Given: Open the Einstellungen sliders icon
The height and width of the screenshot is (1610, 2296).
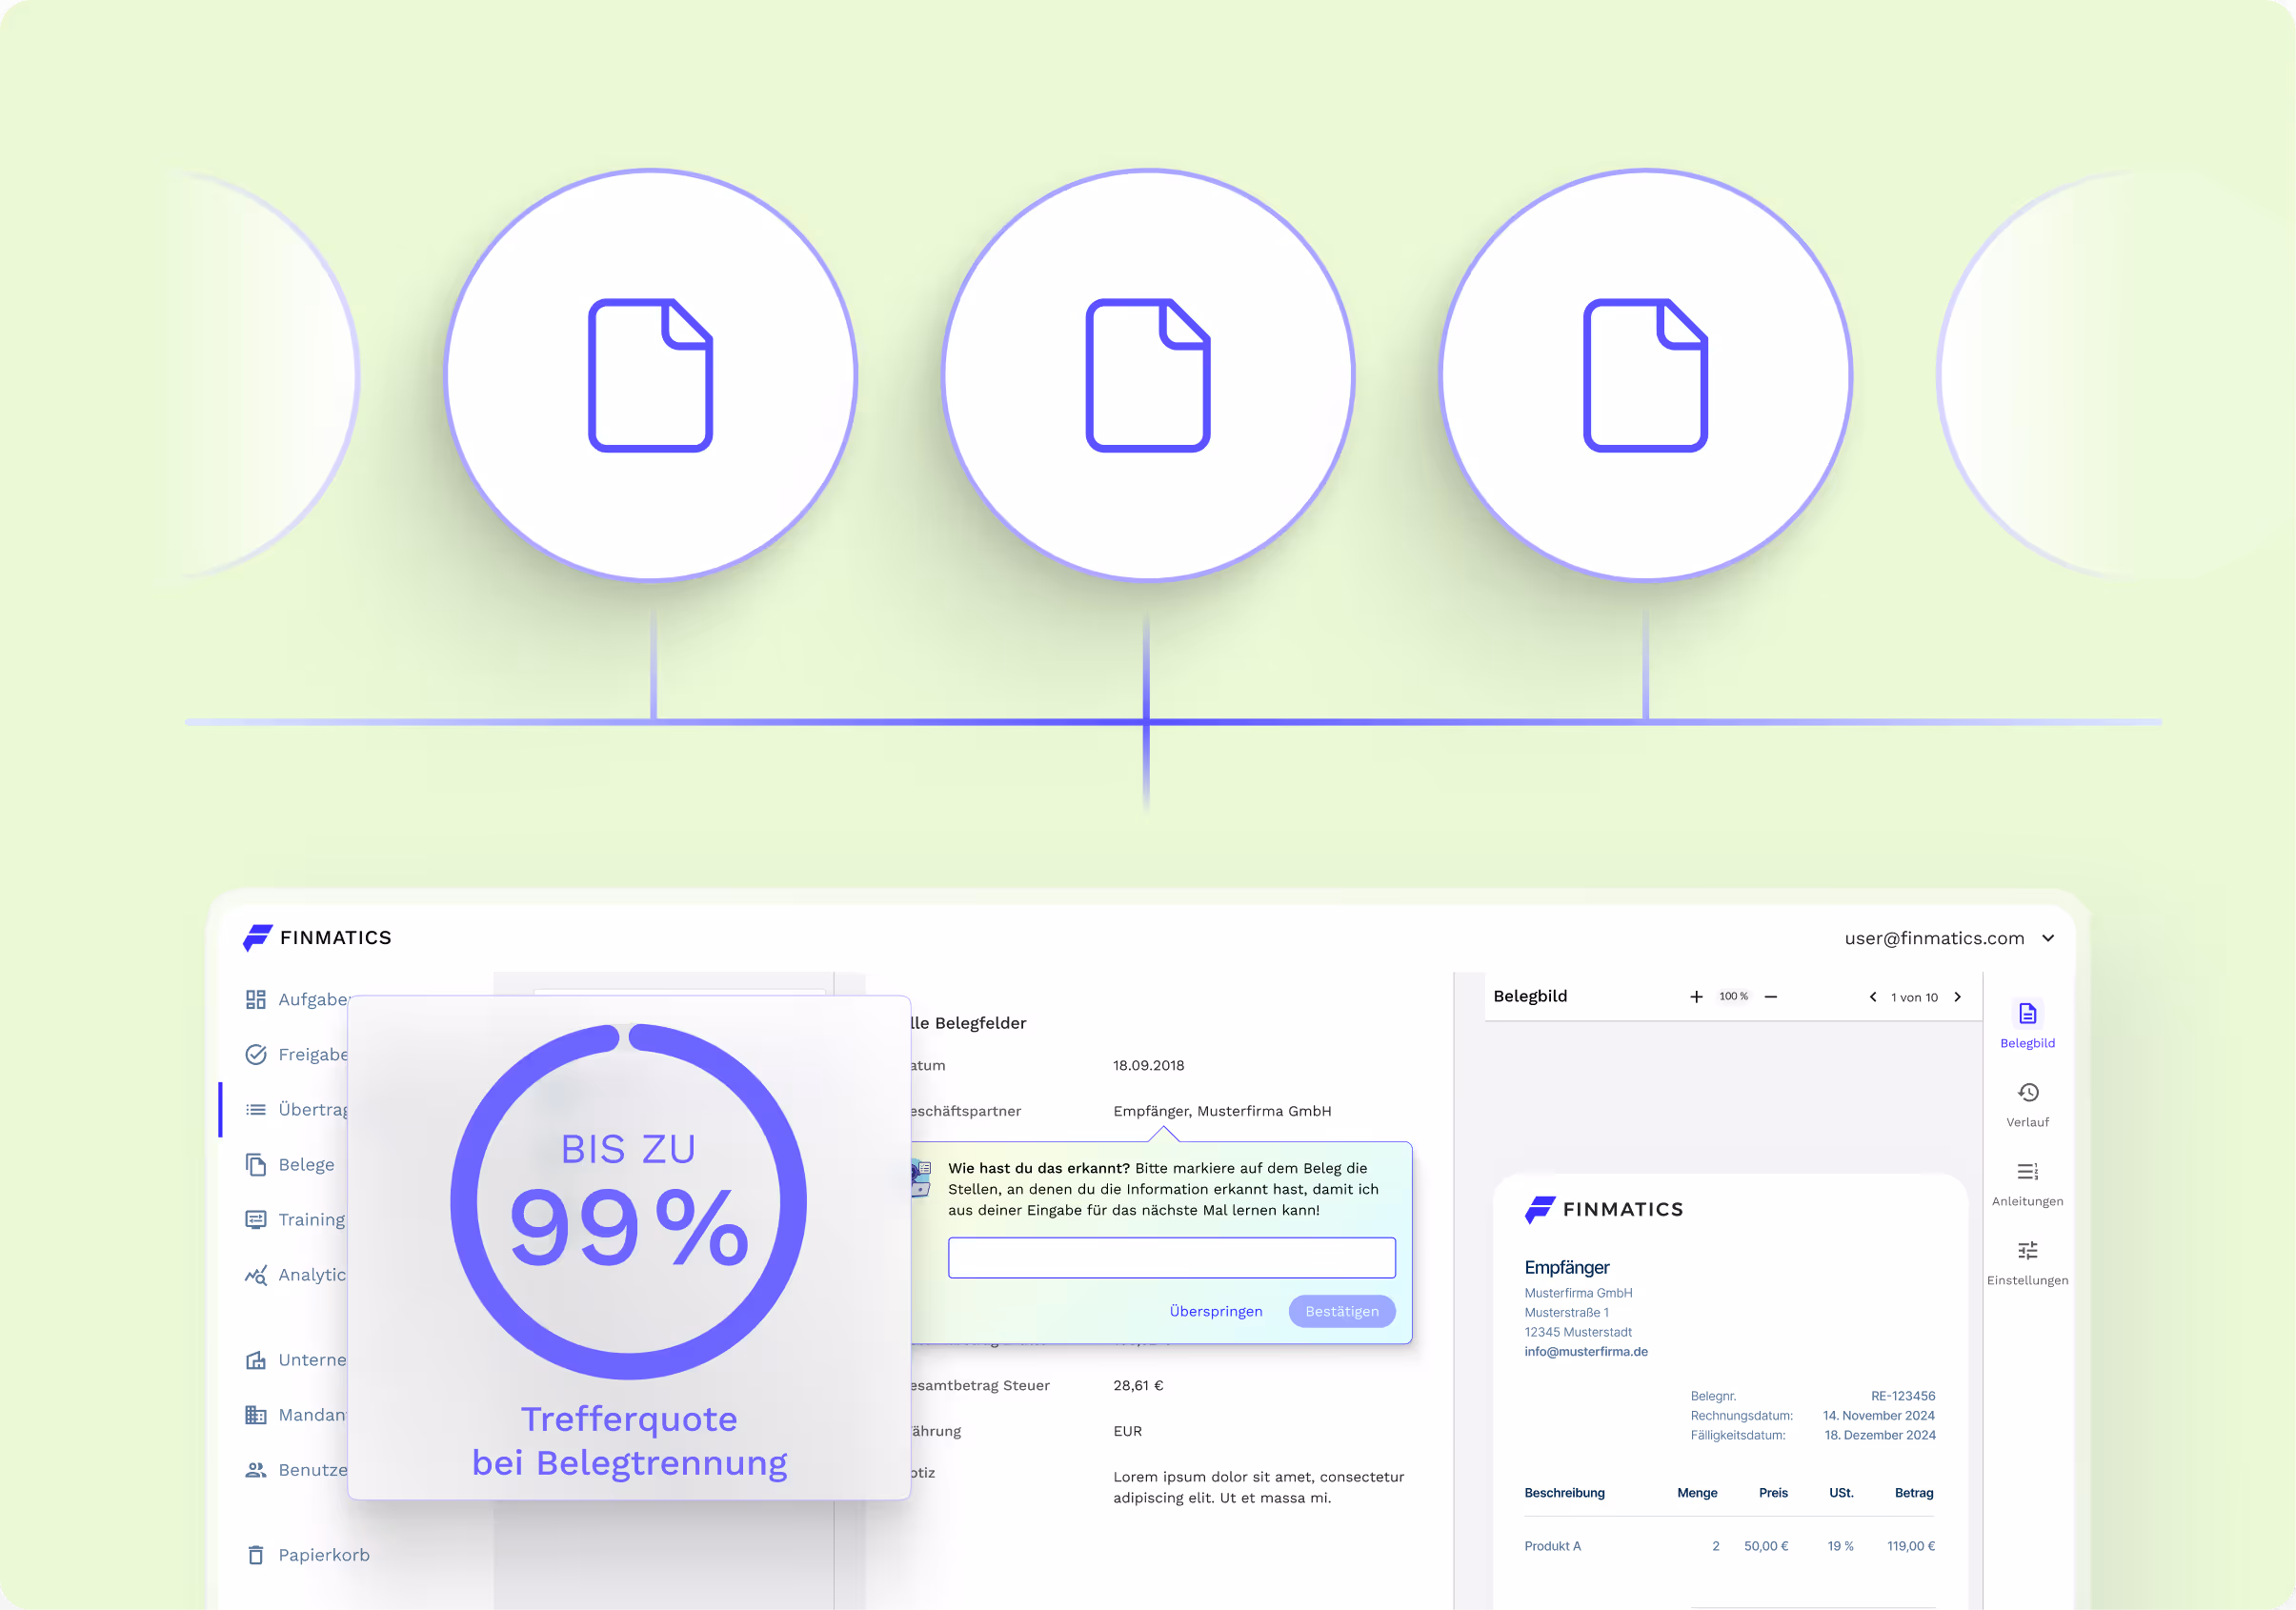Looking at the screenshot, I should (2027, 1250).
